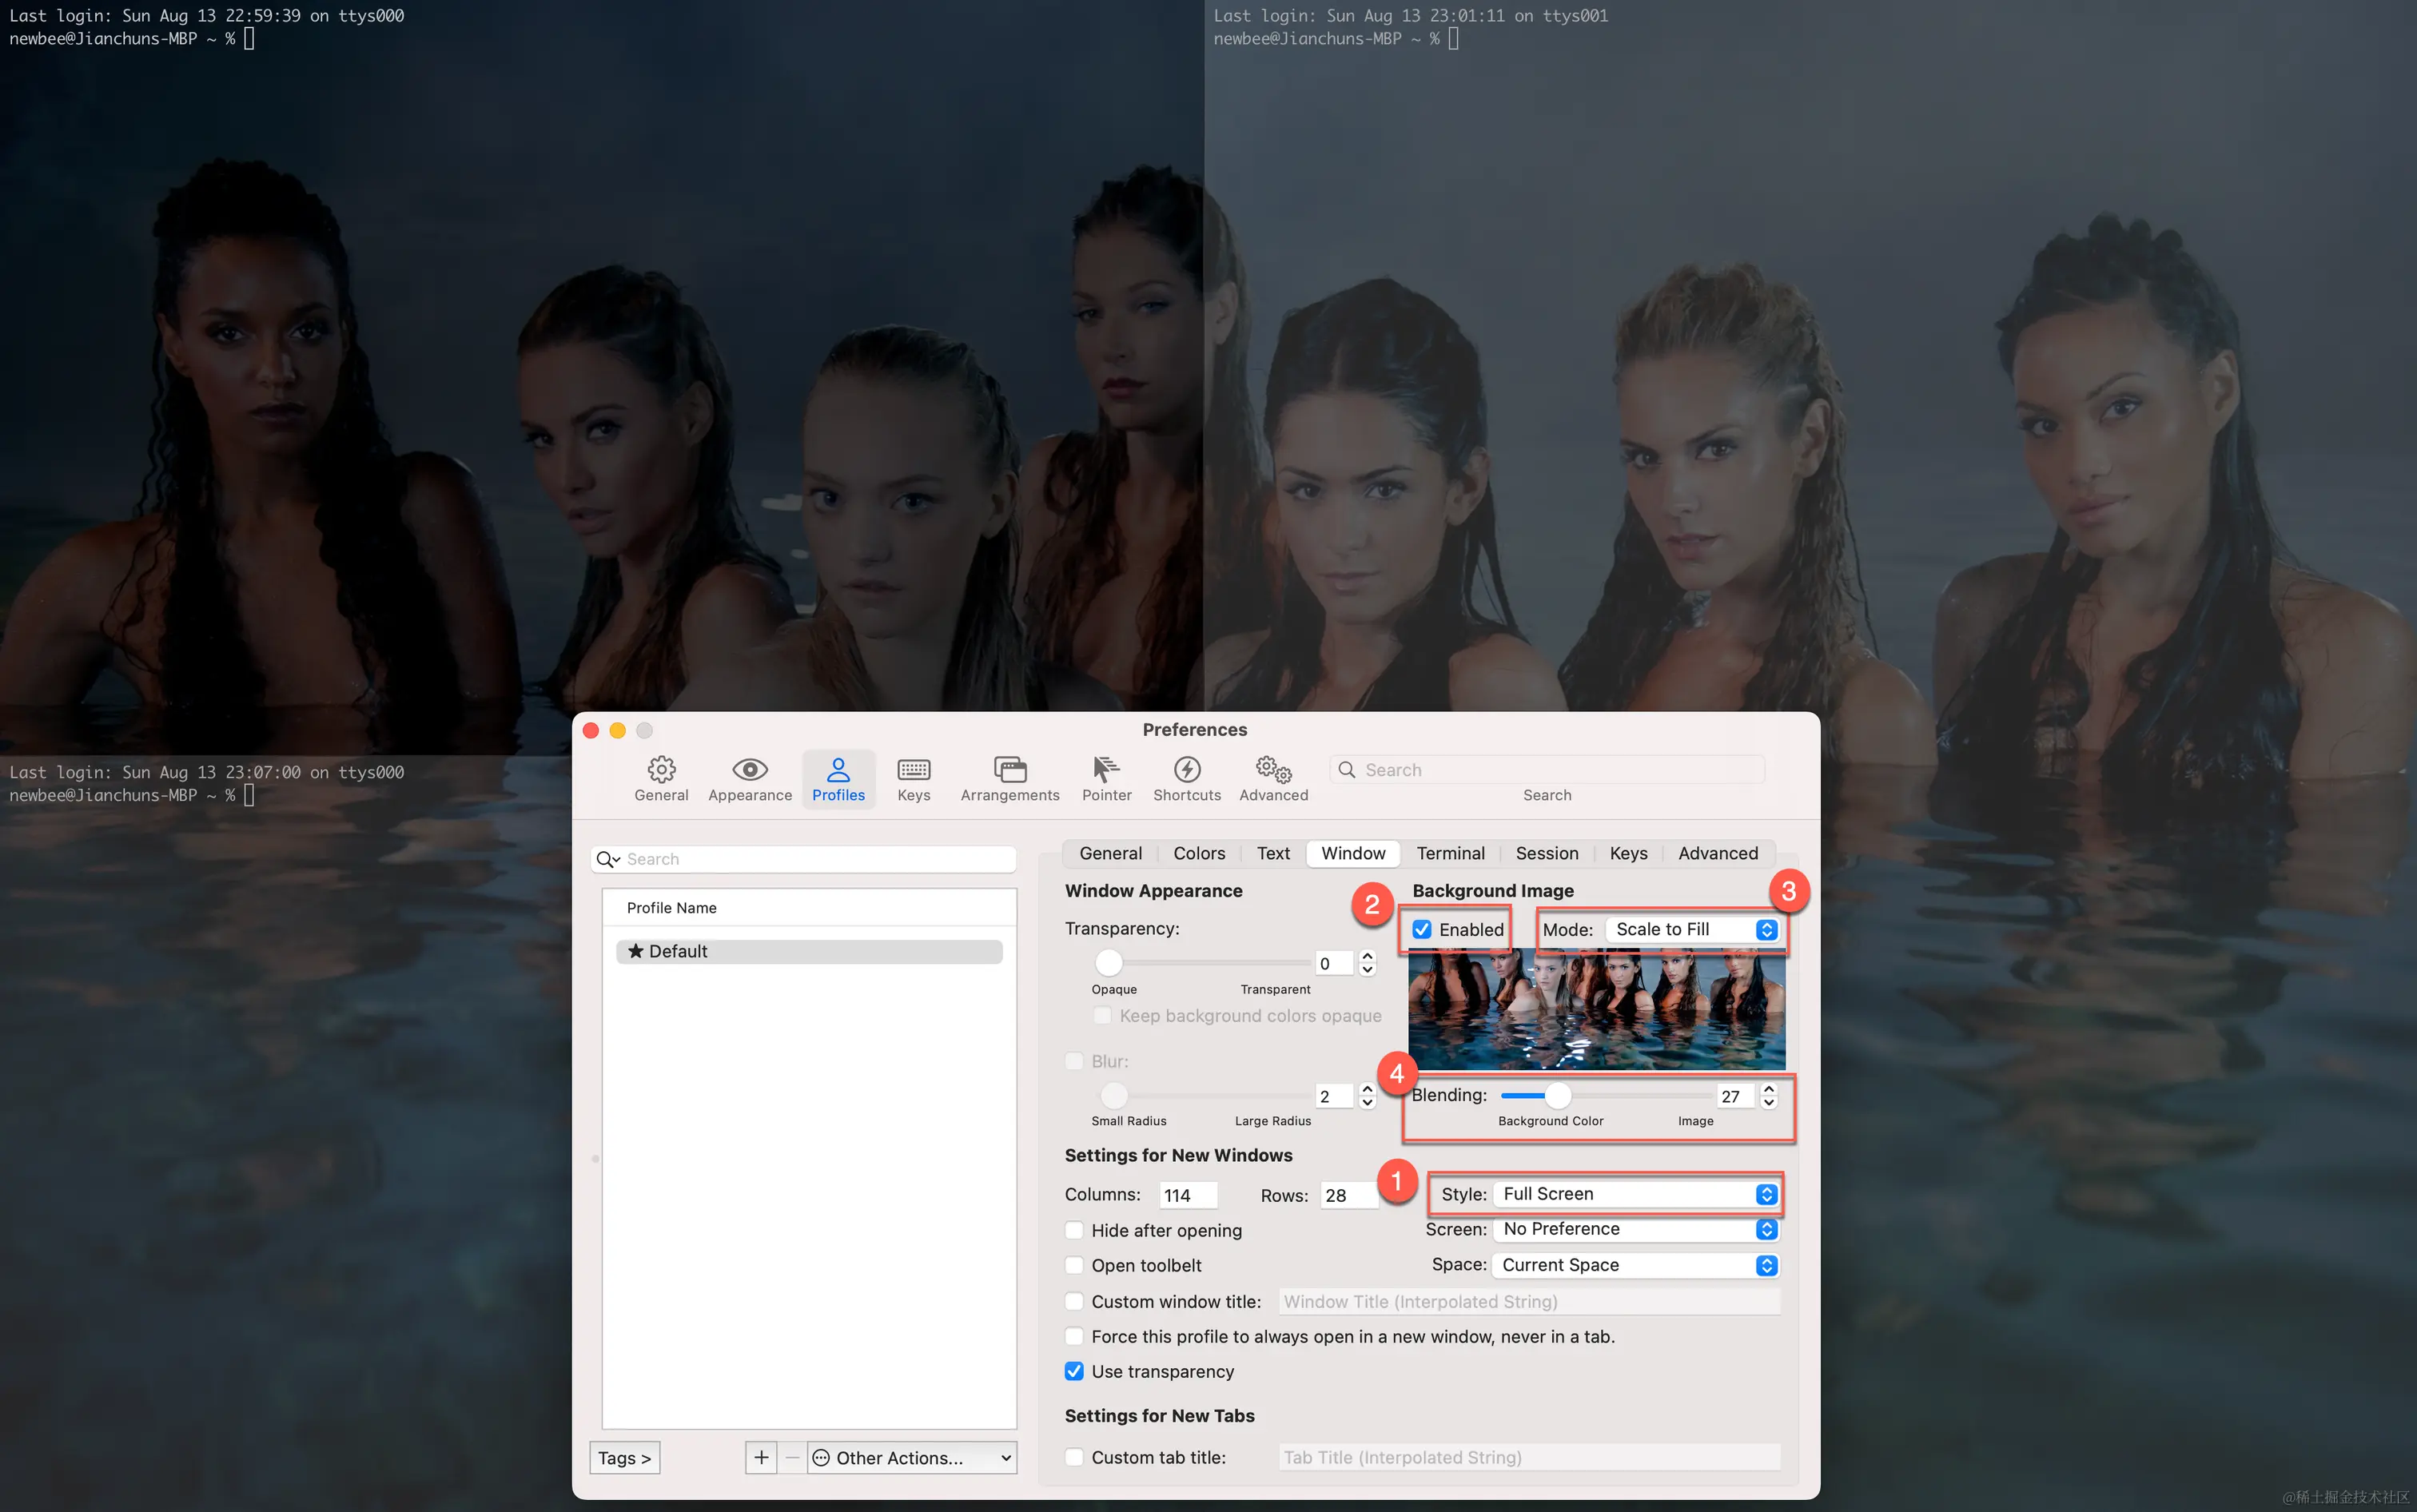Switch to the Colors tab
This screenshot has height=1512, width=2417.
tap(1198, 854)
